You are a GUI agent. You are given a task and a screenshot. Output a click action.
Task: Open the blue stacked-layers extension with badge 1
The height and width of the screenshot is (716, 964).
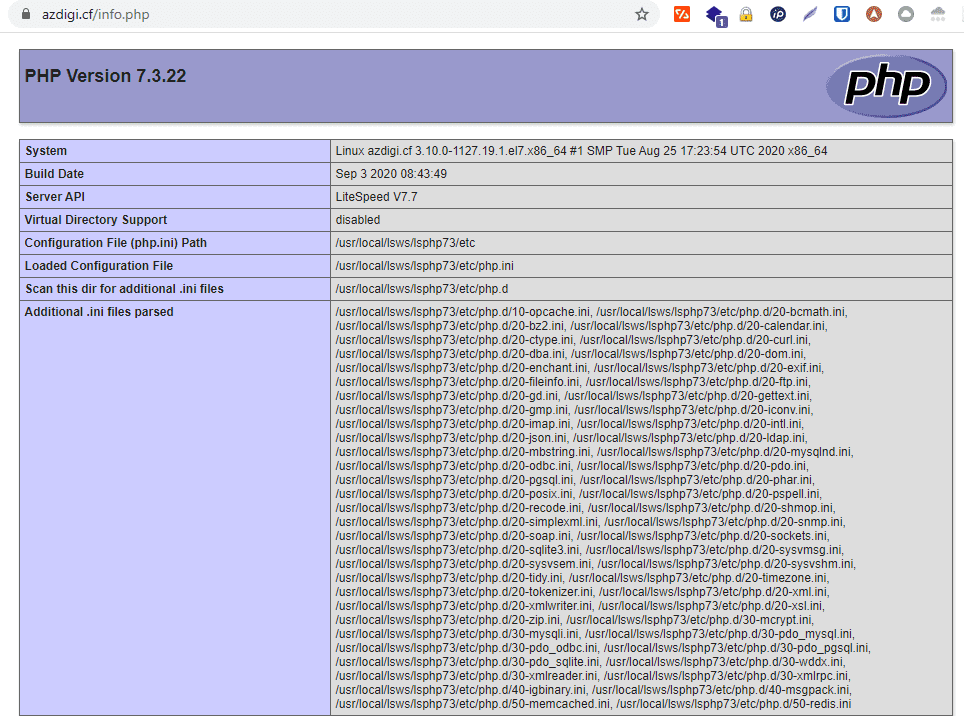715,16
